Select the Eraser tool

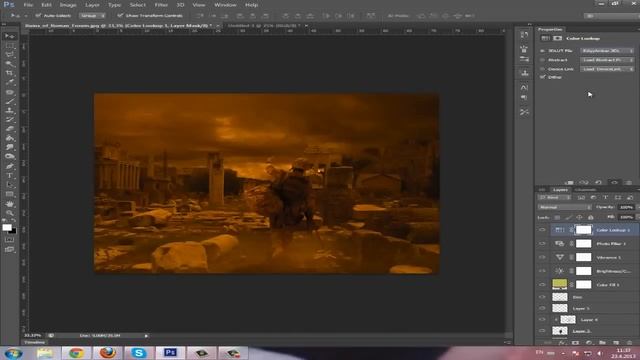coord(9,129)
